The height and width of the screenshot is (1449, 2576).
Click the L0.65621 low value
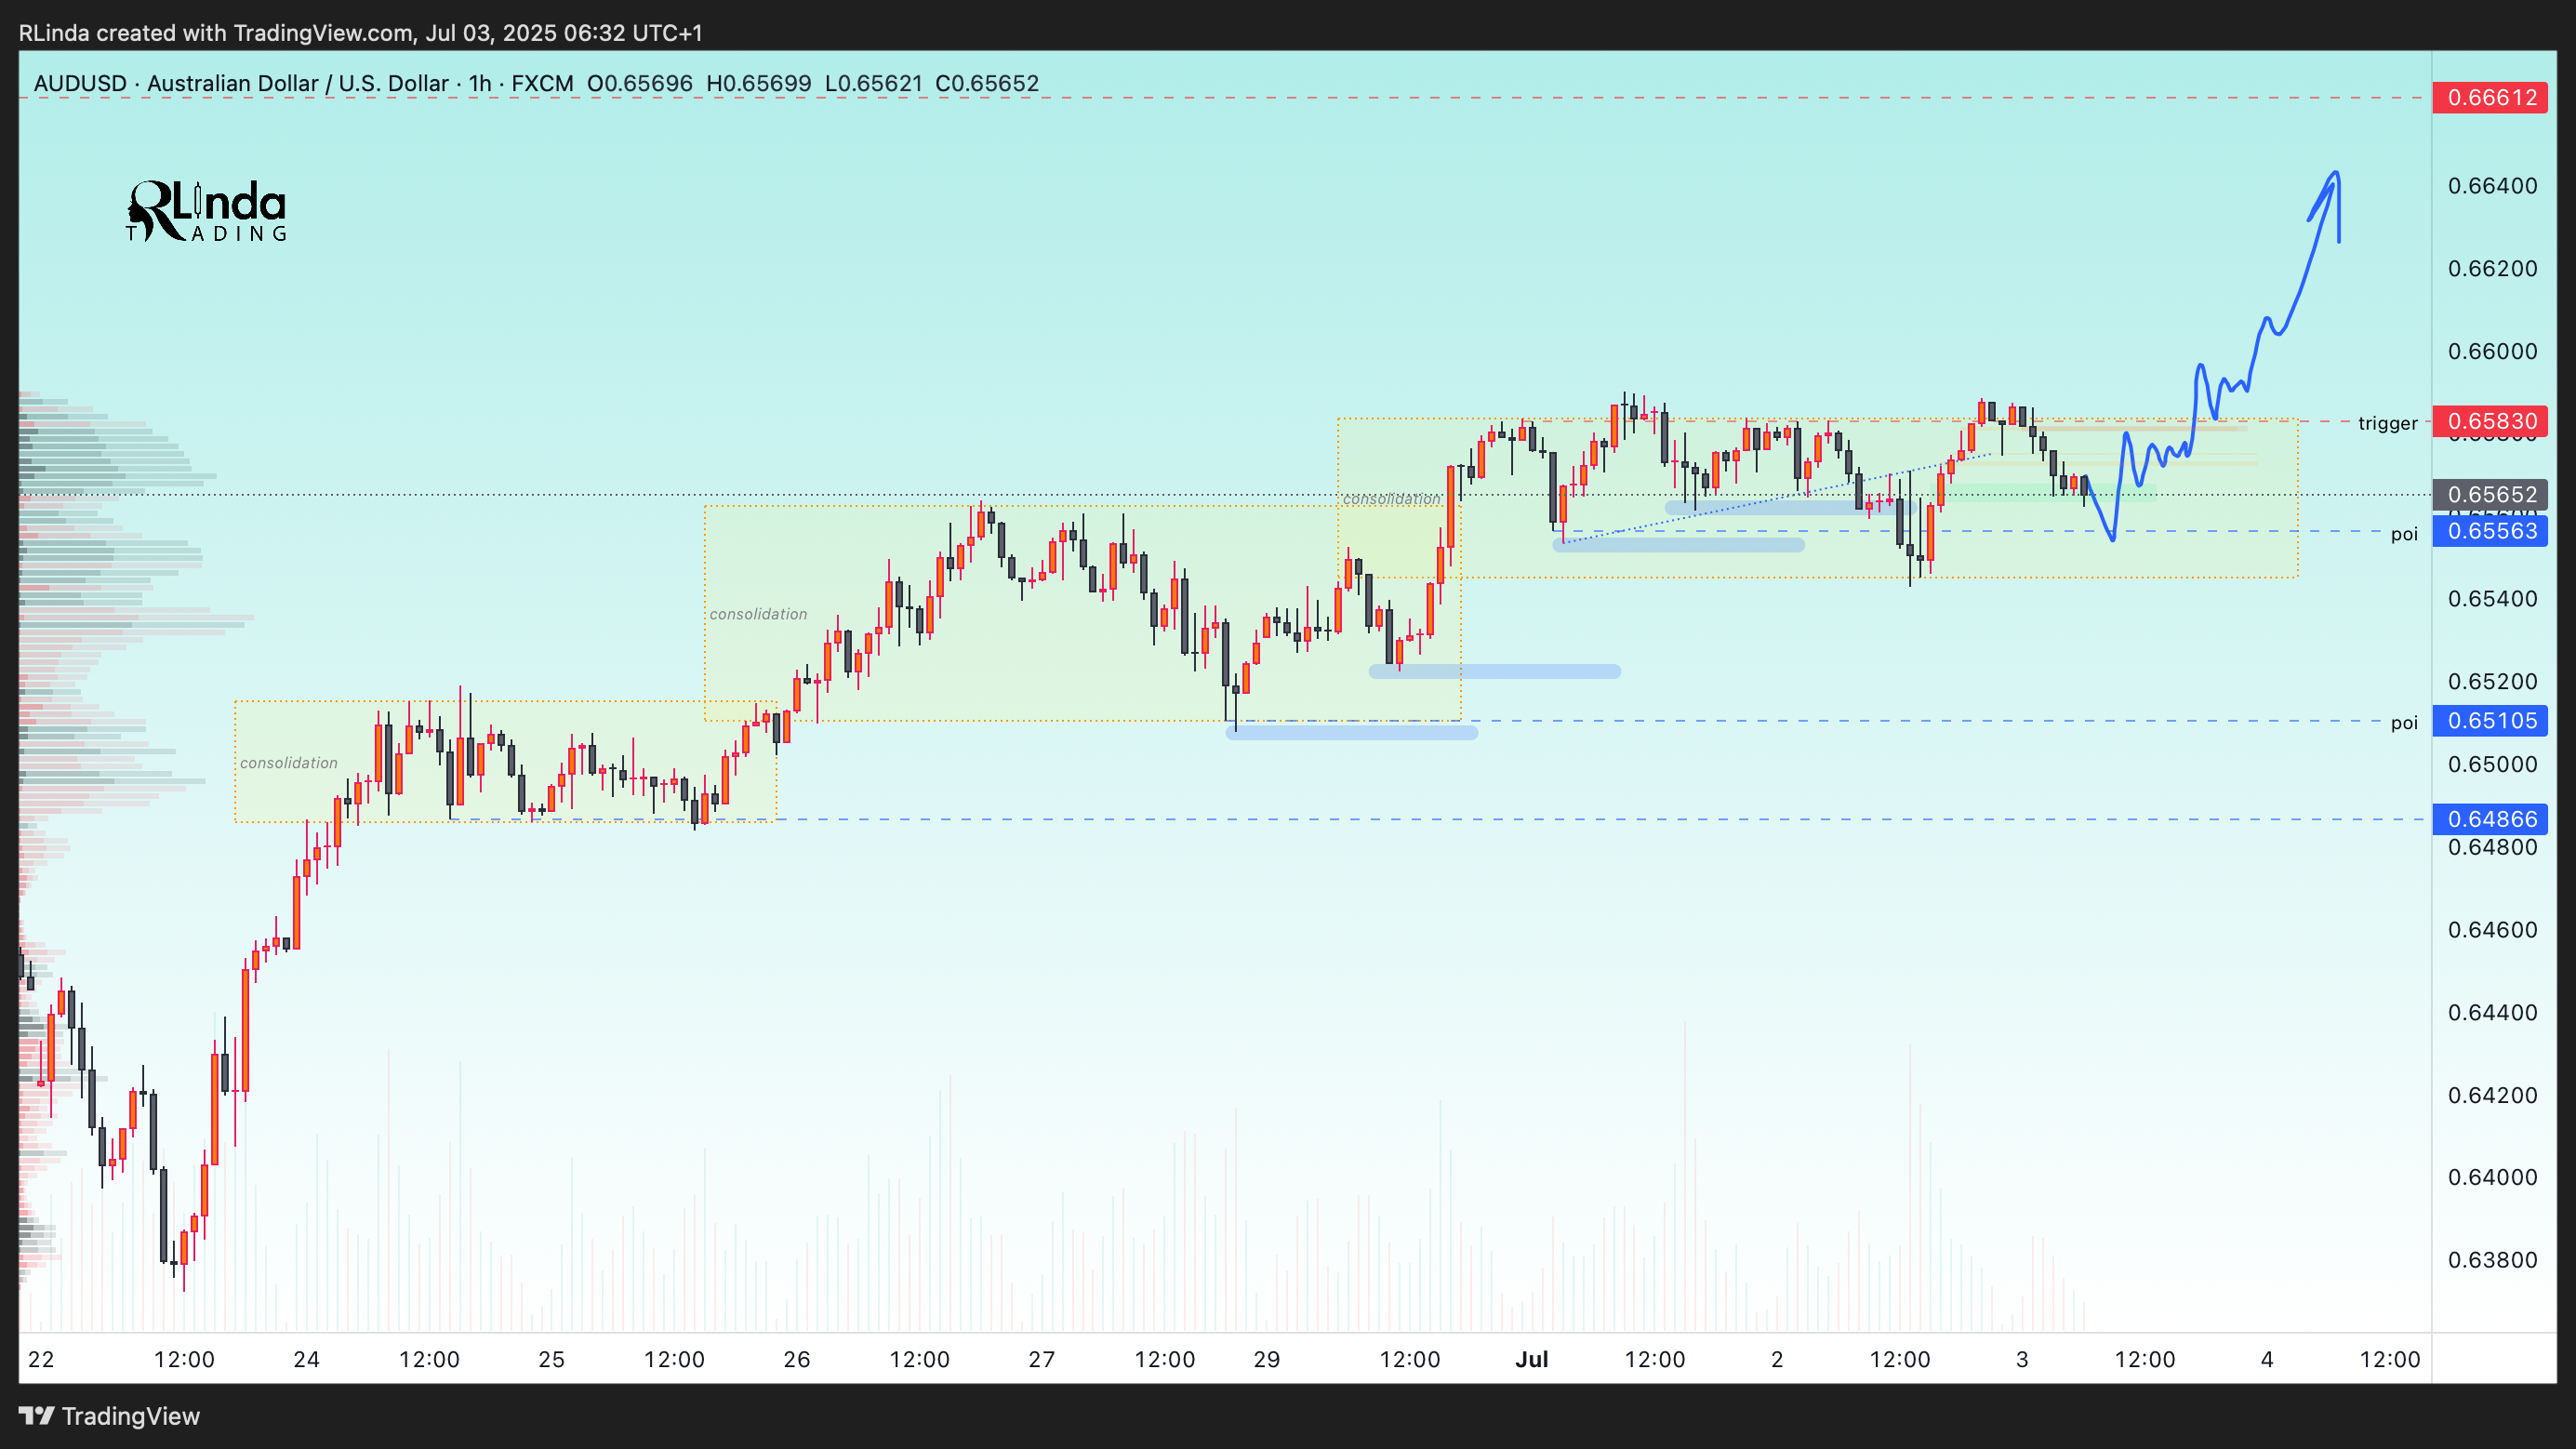click(x=874, y=83)
